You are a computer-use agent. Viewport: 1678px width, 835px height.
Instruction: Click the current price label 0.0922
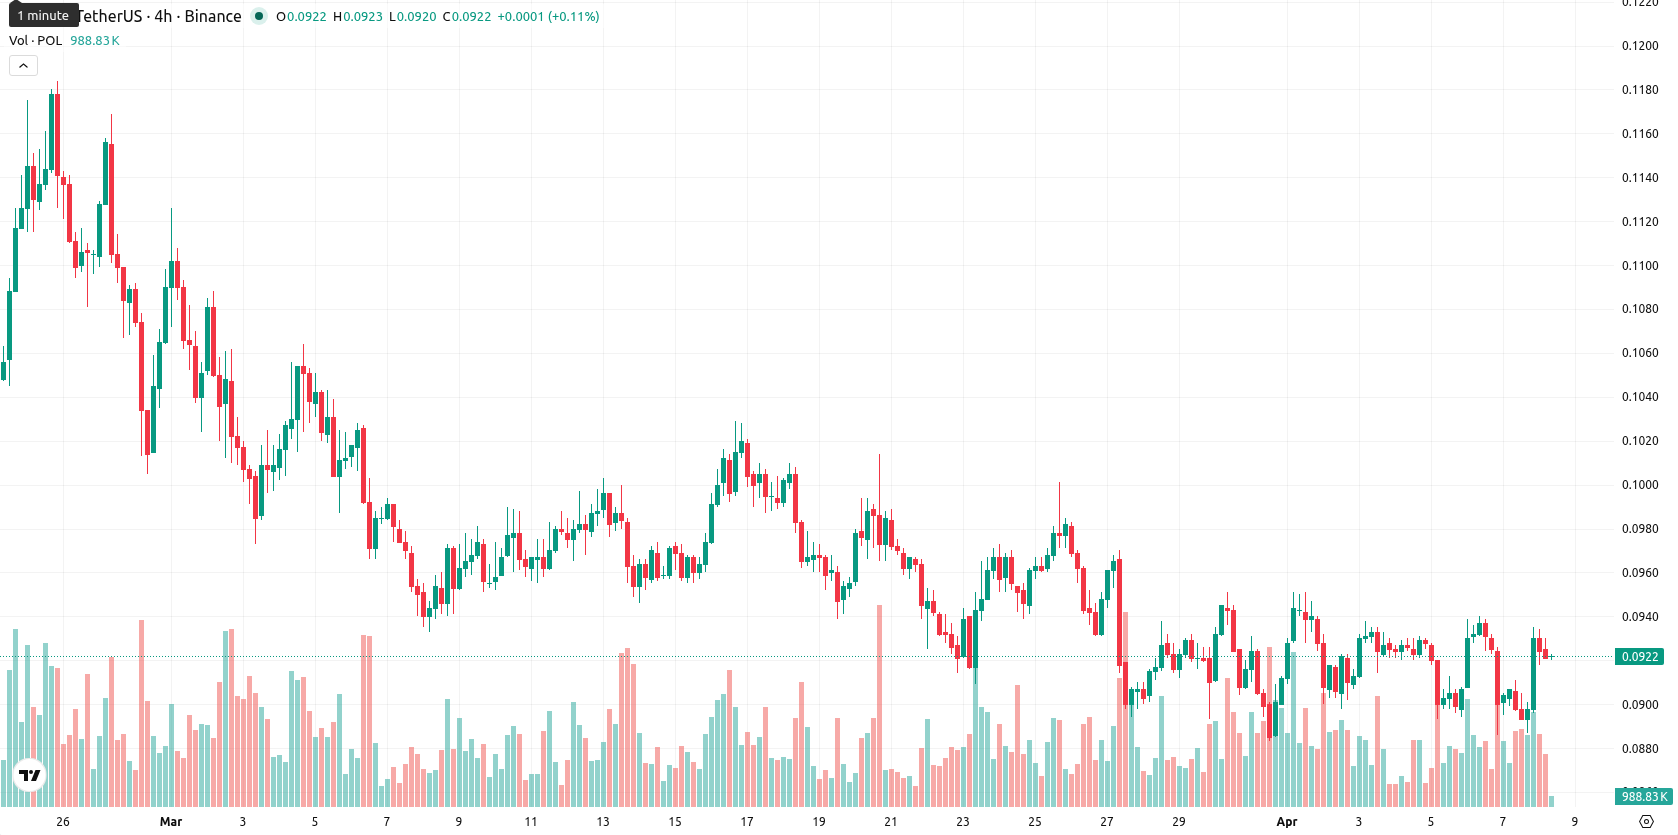1640,657
